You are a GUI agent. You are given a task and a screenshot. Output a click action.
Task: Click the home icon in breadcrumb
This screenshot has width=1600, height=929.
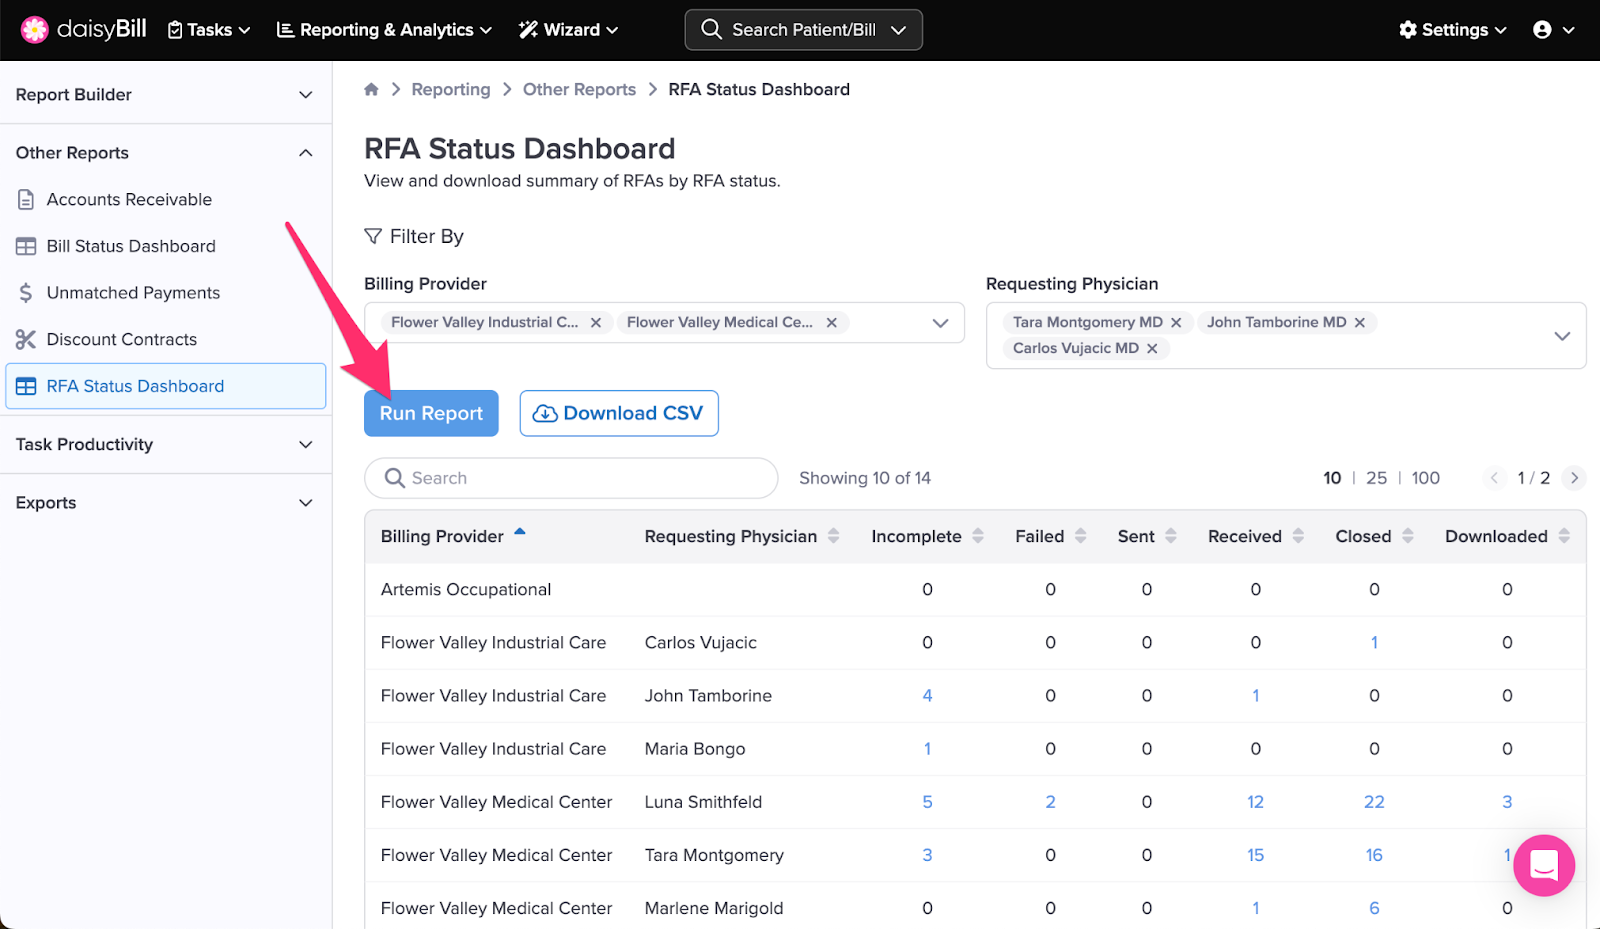click(x=371, y=89)
